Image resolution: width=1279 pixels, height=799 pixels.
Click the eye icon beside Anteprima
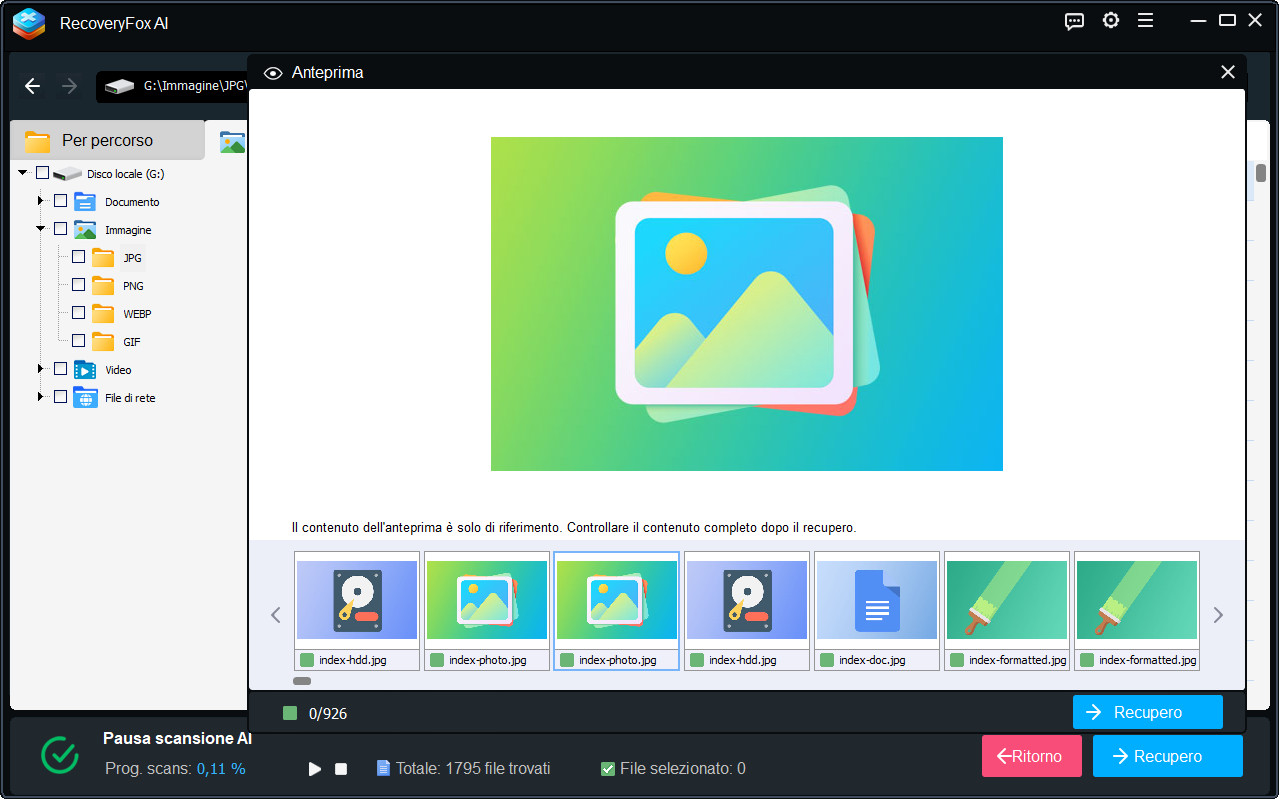[x=272, y=73]
